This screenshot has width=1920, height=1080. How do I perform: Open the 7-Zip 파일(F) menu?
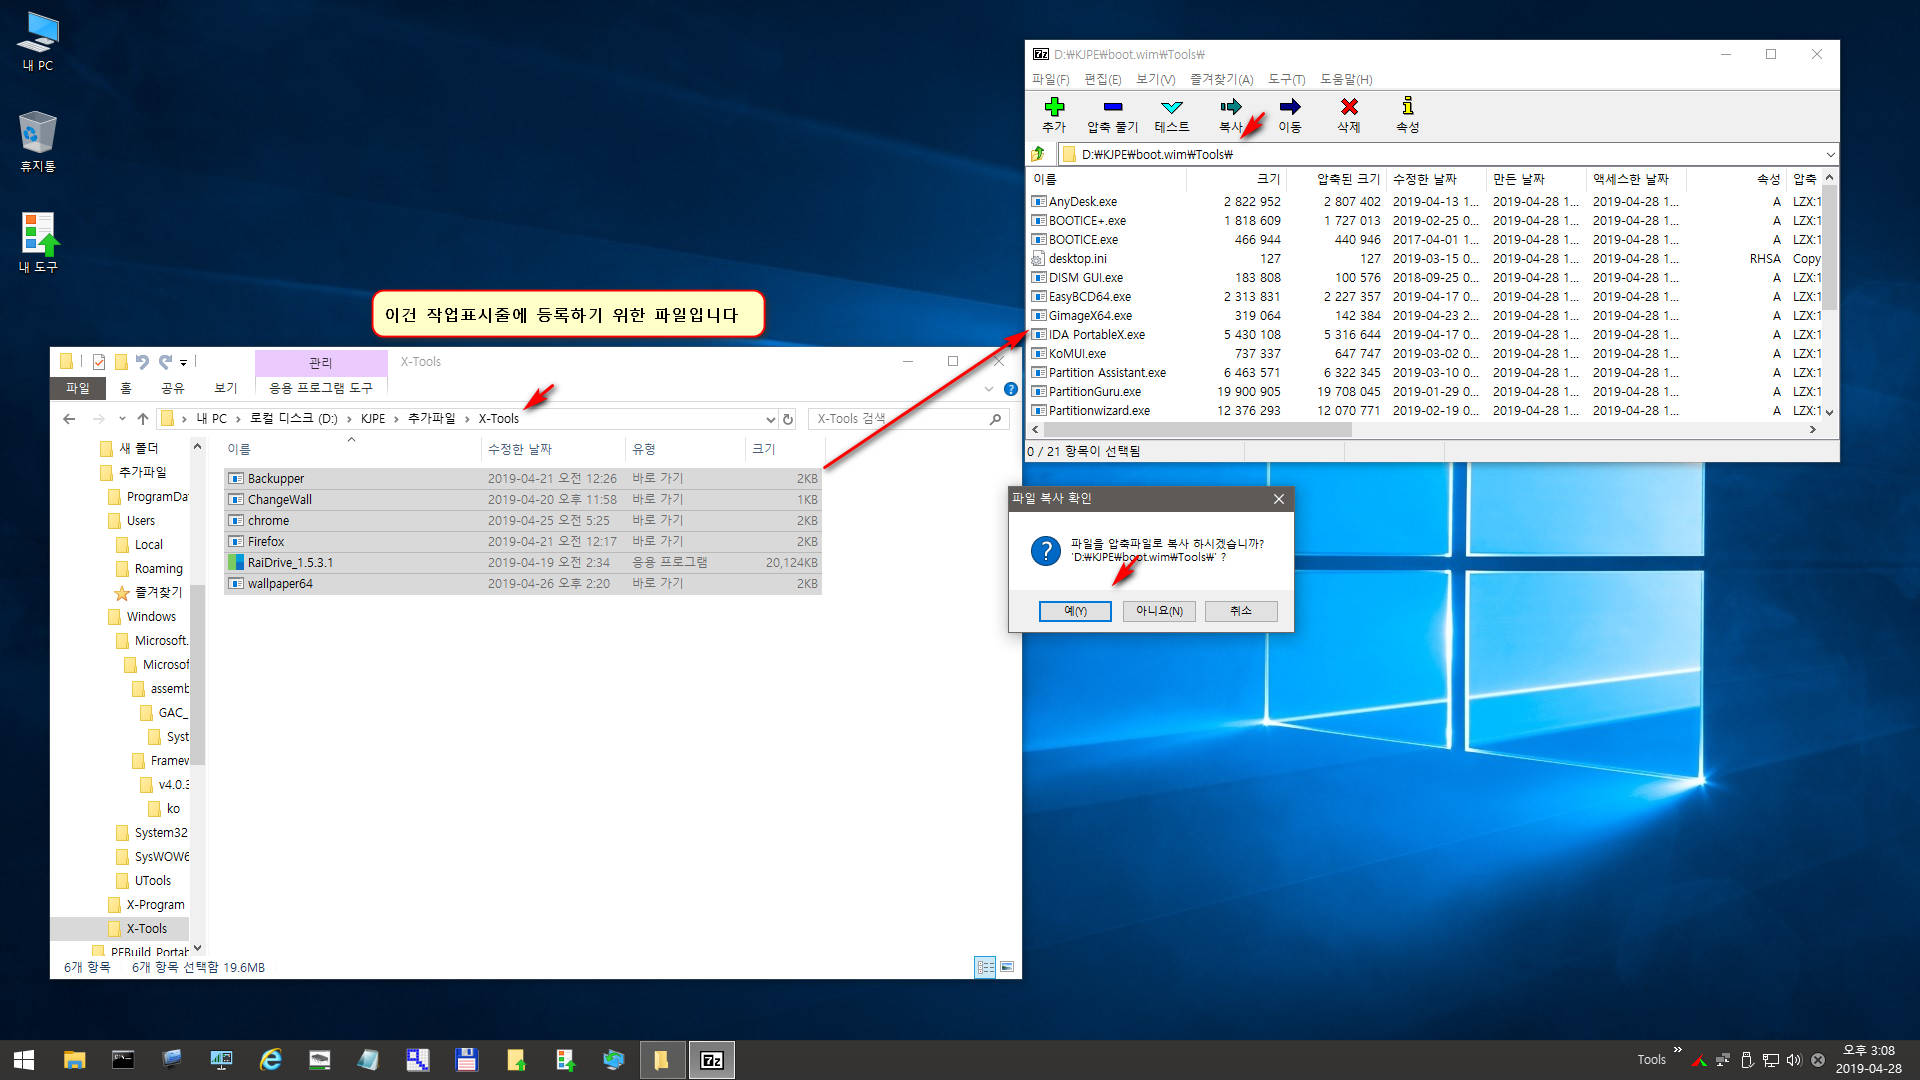(1051, 79)
